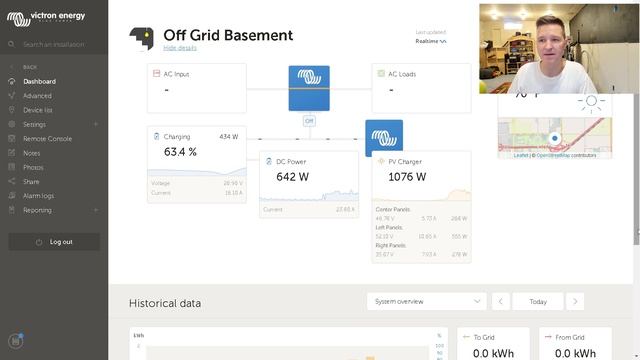640x360 pixels.
Task: Click the From Grid arrow icon
Action: coord(548,337)
